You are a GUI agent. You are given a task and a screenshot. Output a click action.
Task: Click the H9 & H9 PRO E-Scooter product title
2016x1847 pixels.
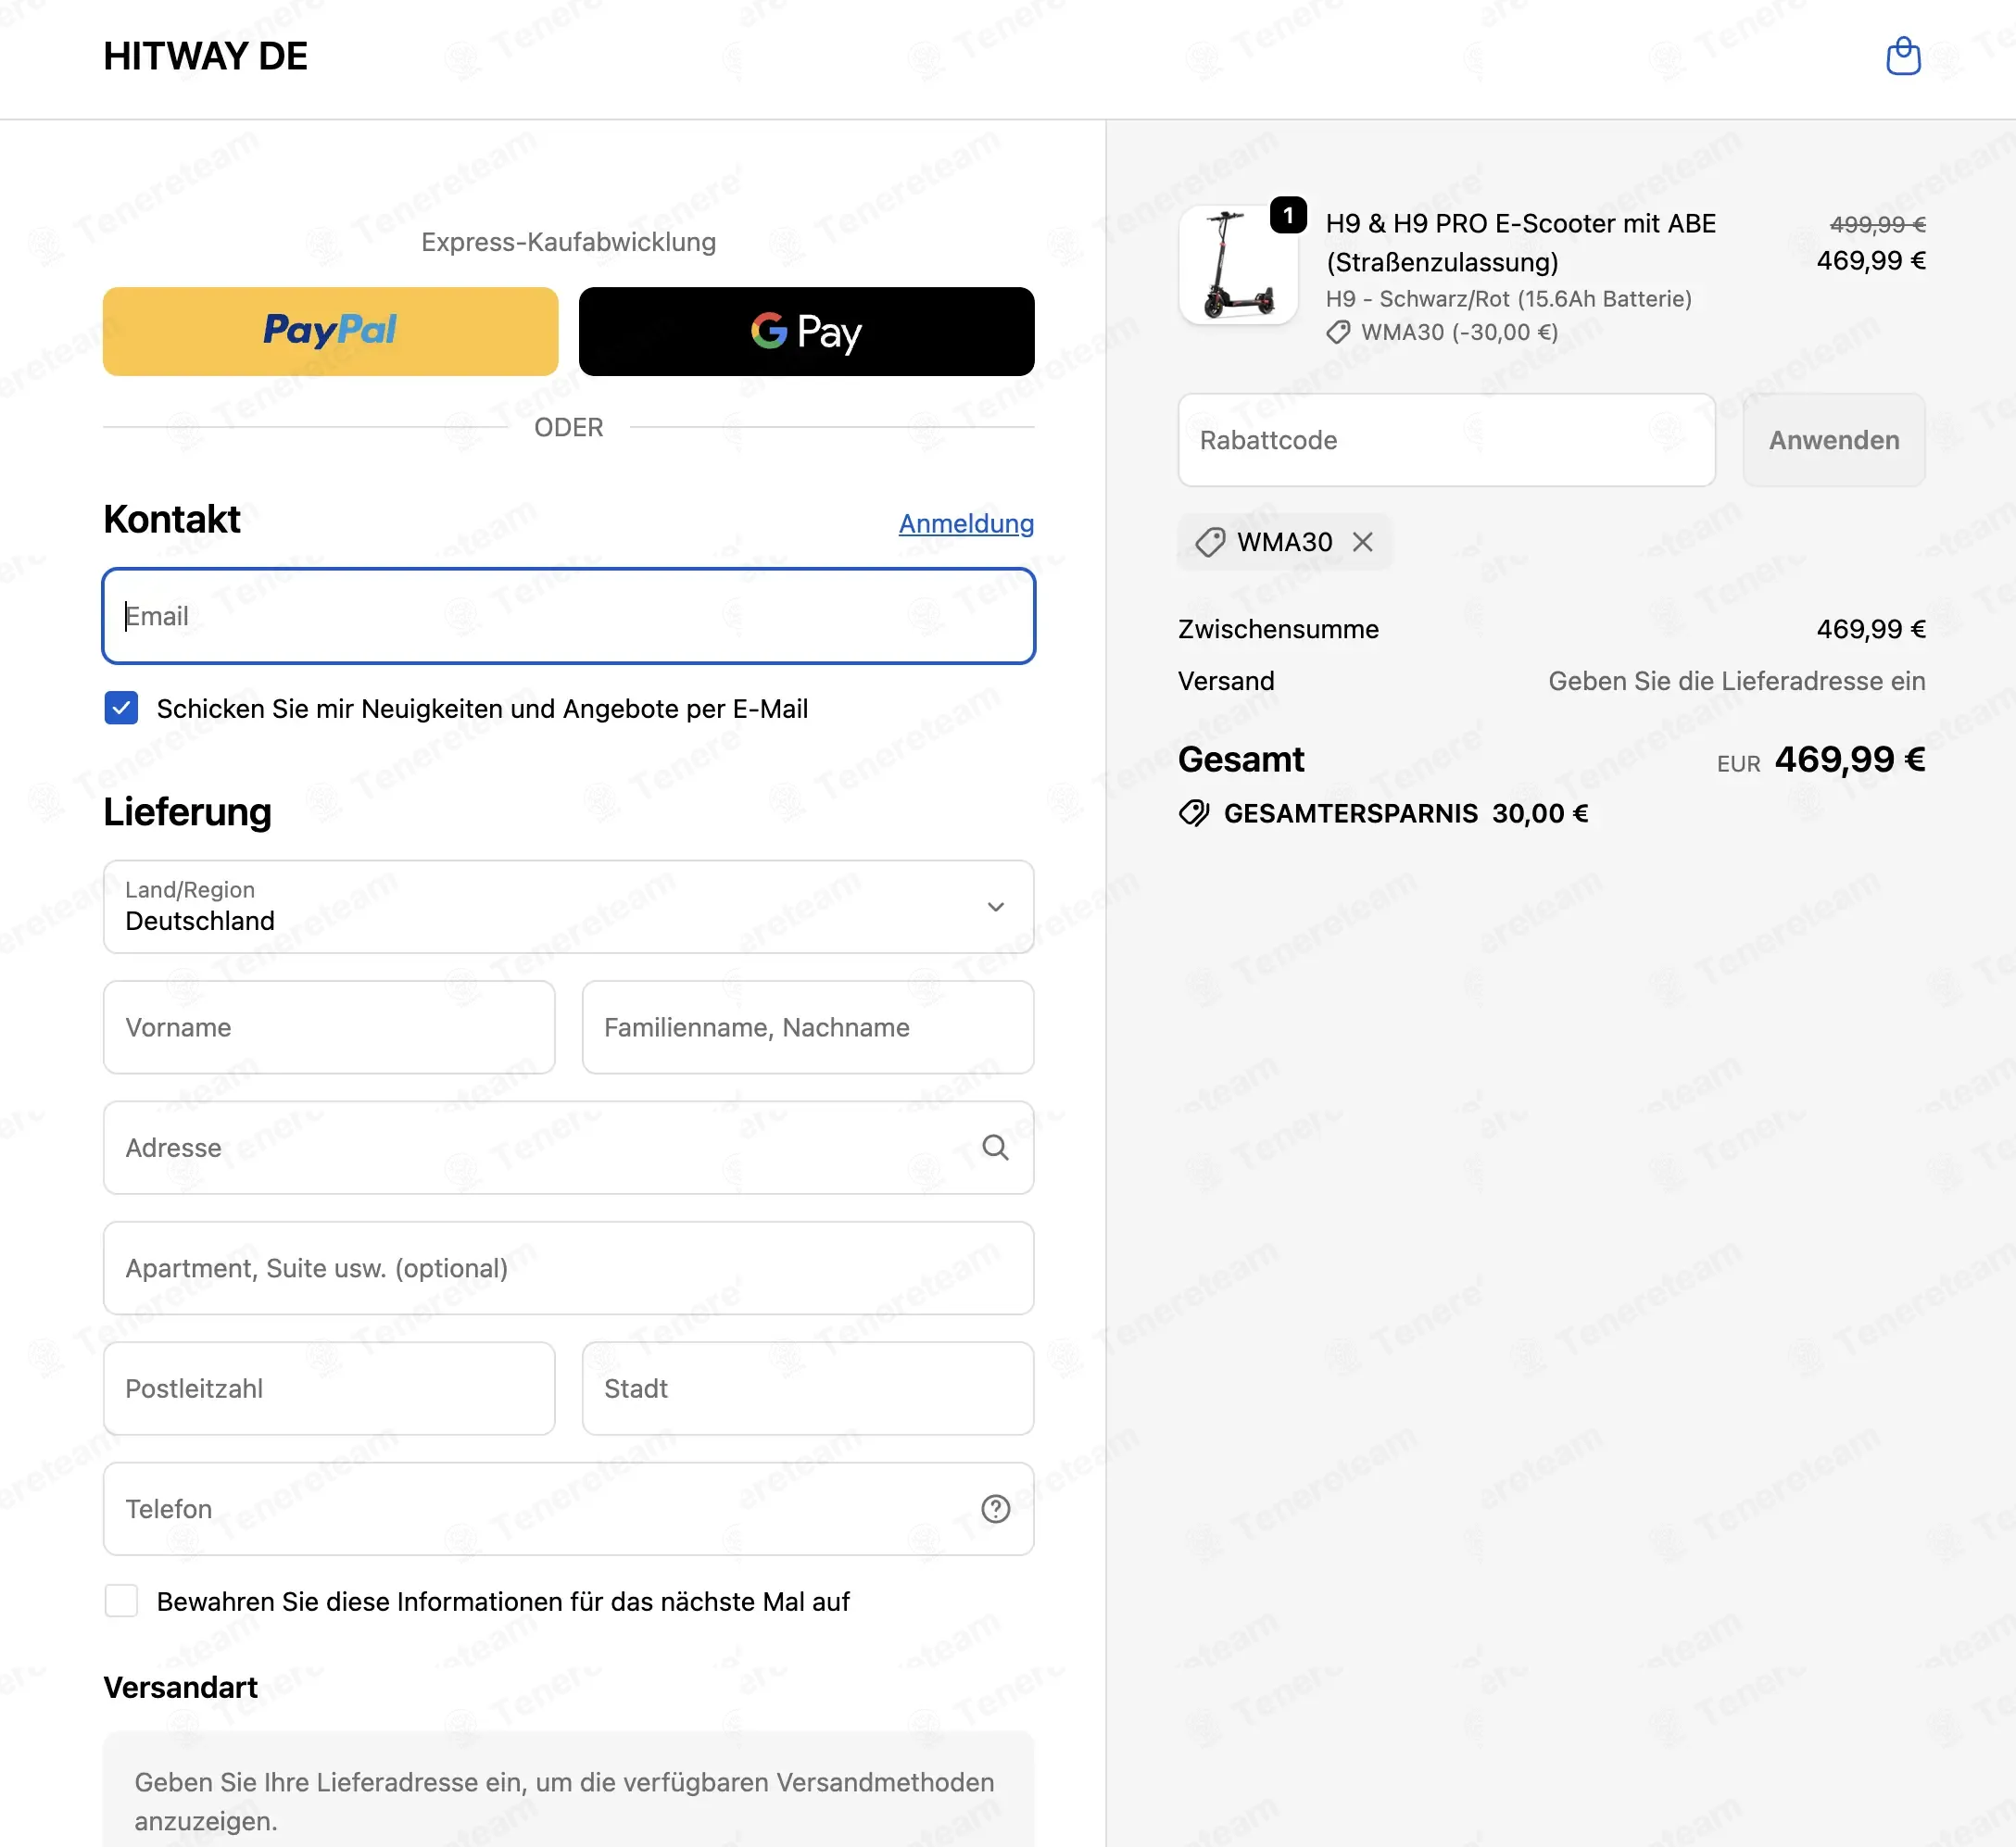[x=1520, y=242]
